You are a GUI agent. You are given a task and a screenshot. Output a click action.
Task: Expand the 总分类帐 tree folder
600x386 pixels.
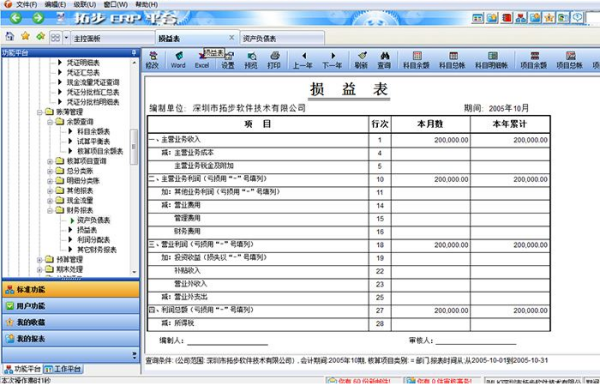tap(50, 171)
